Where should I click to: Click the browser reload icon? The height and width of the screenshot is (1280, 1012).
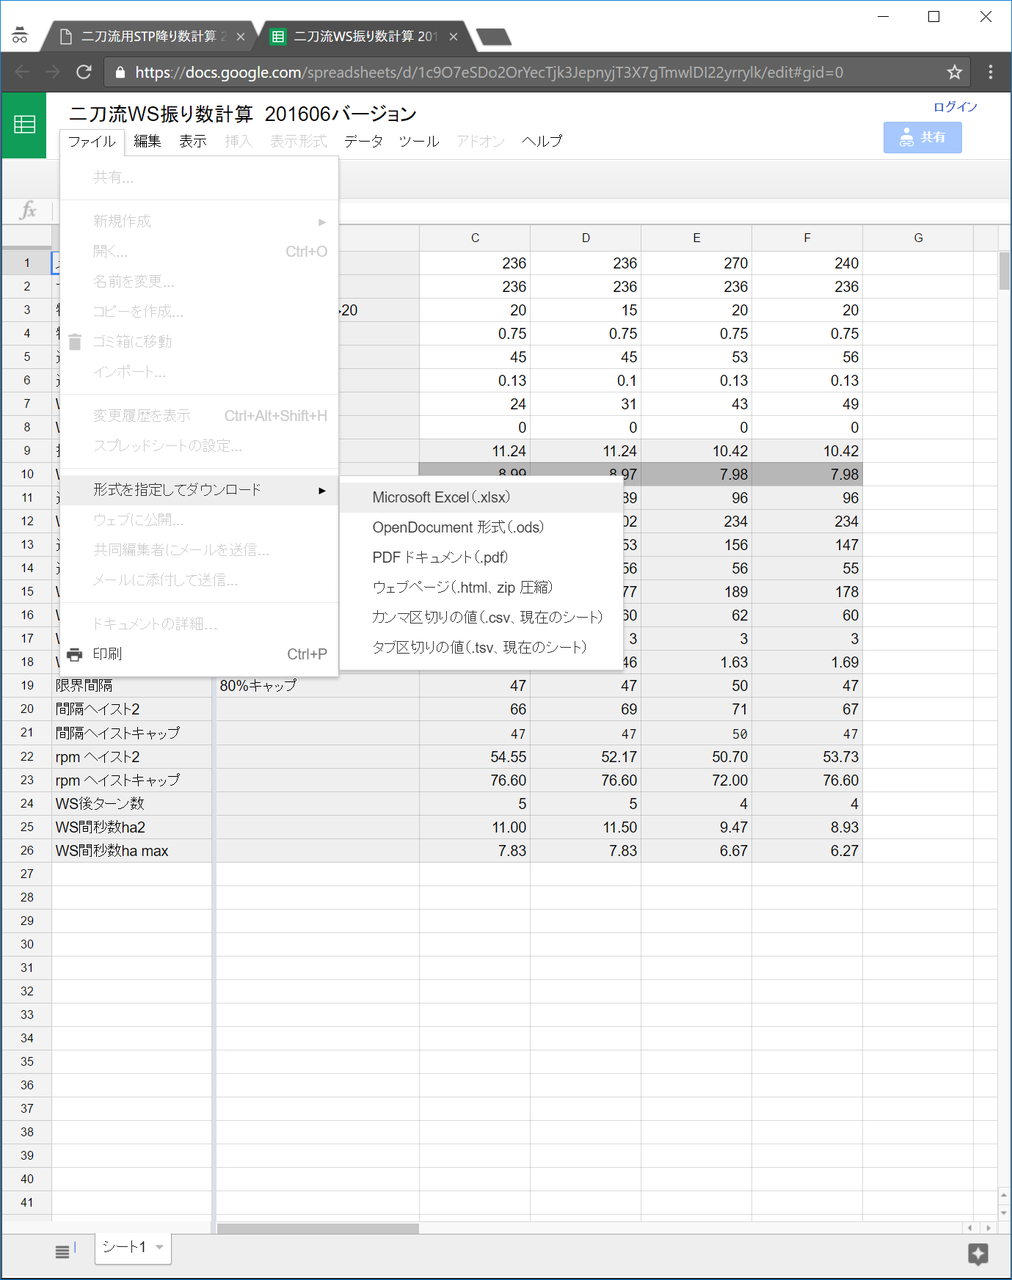84,72
